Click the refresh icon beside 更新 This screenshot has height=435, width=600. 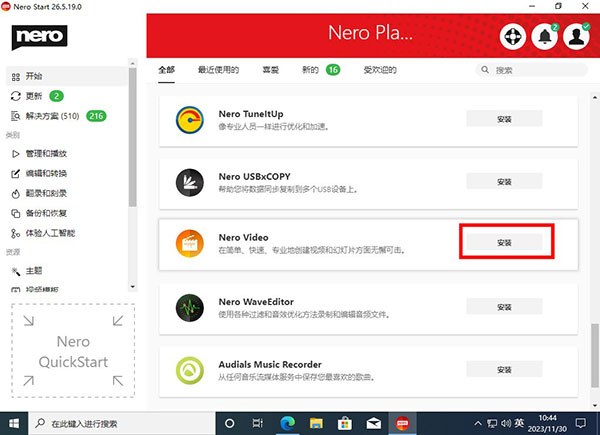[16, 96]
